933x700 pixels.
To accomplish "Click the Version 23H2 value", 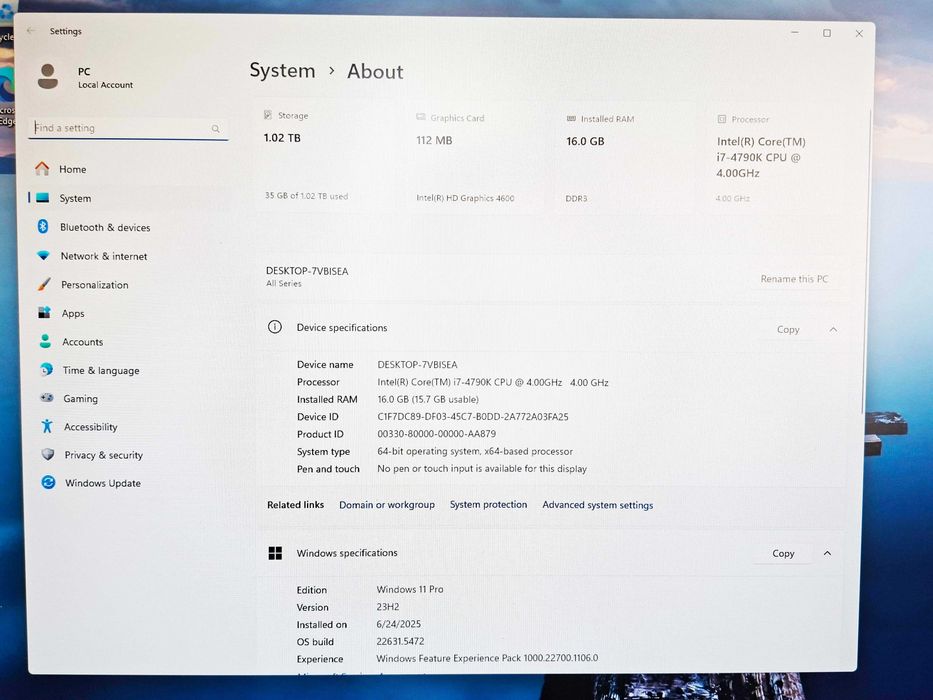I will (387, 607).
